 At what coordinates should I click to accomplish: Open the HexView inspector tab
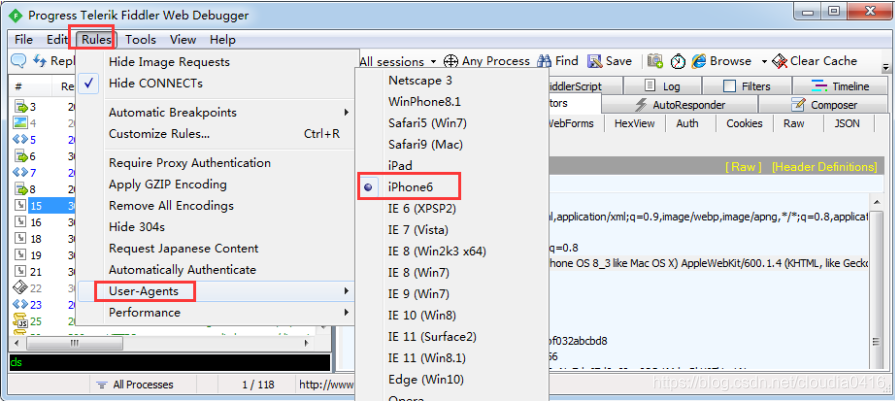click(x=634, y=123)
